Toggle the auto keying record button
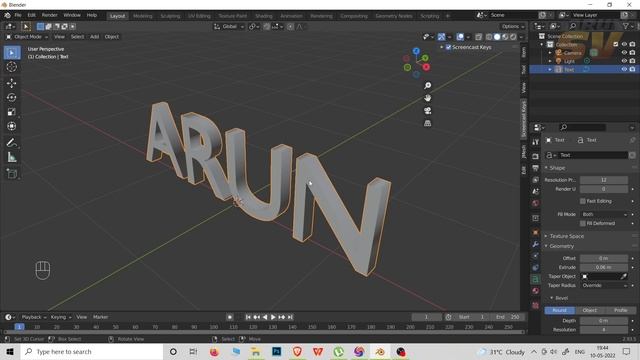This screenshot has width=640, height=360. click(230, 317)
